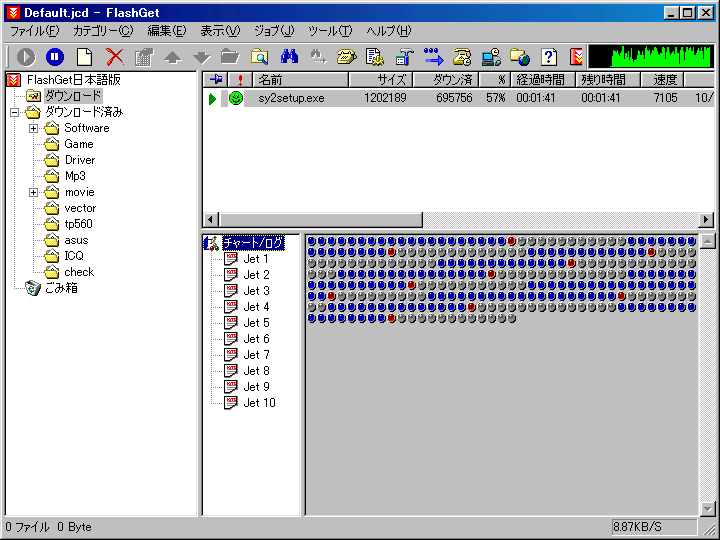Open the ツール(T) menu
The height and width of the screenshot is (540, 720).
(330, 31)
